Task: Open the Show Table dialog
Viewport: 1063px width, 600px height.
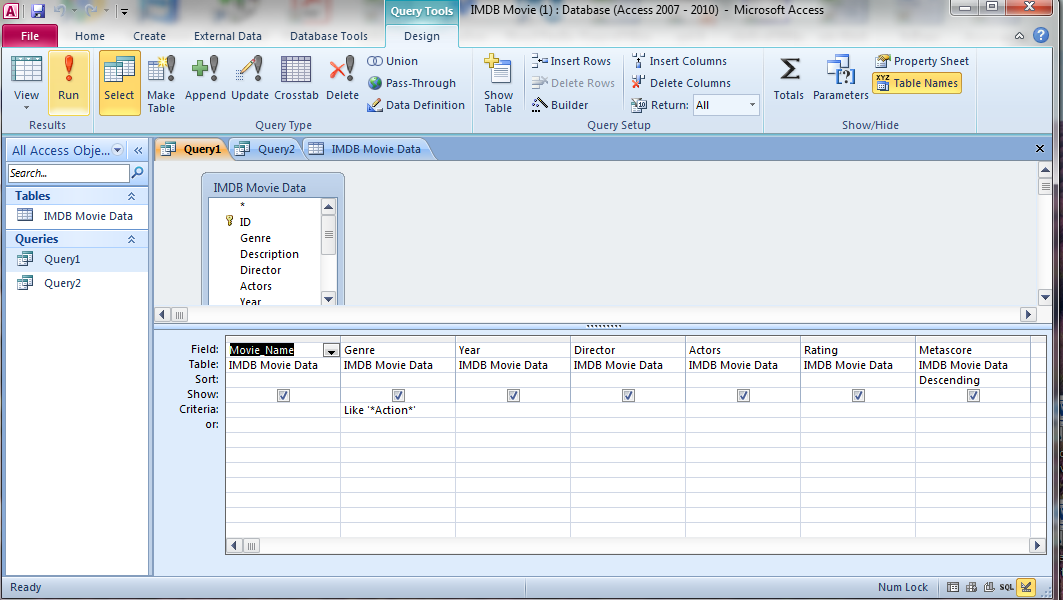Action: (x=497, y=83)
